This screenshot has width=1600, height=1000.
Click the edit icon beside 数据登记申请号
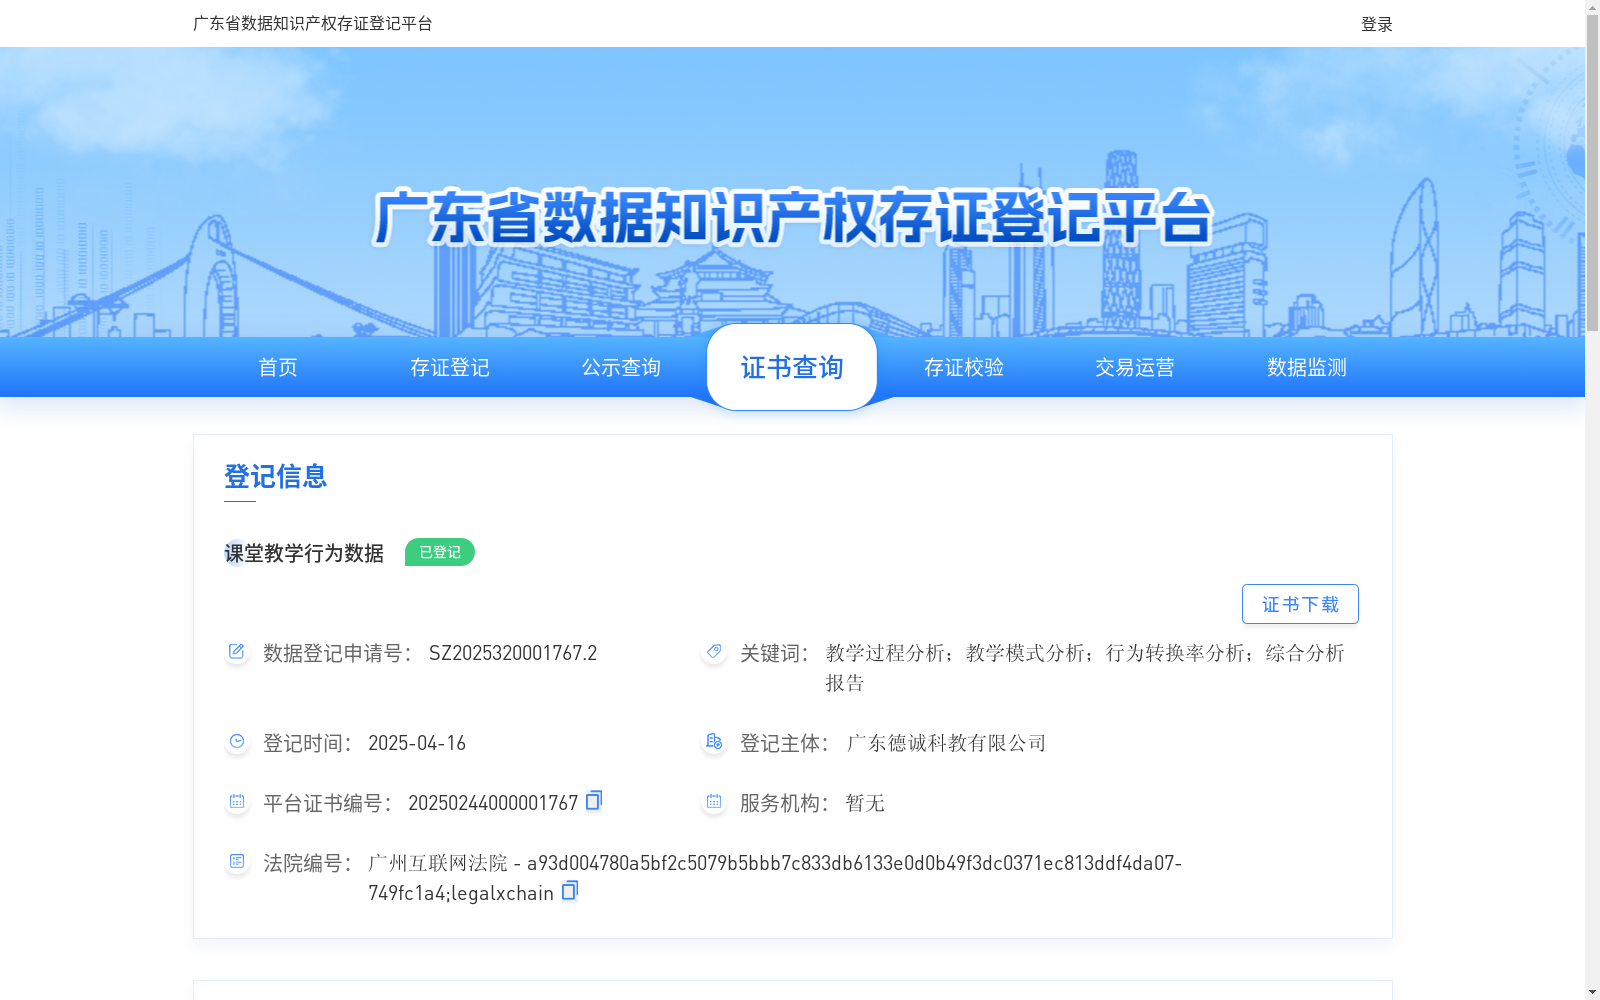pos(237,652)
